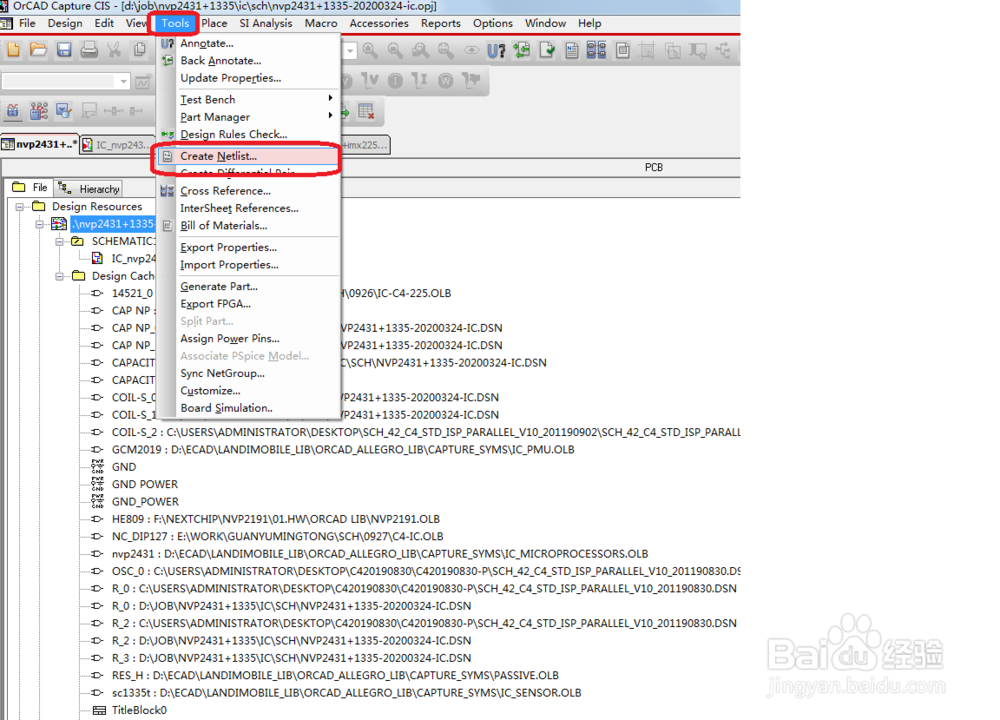1000x720 pixels.
Task: Collapse the Design Cache folder node
Action: [x=59, y=276]
